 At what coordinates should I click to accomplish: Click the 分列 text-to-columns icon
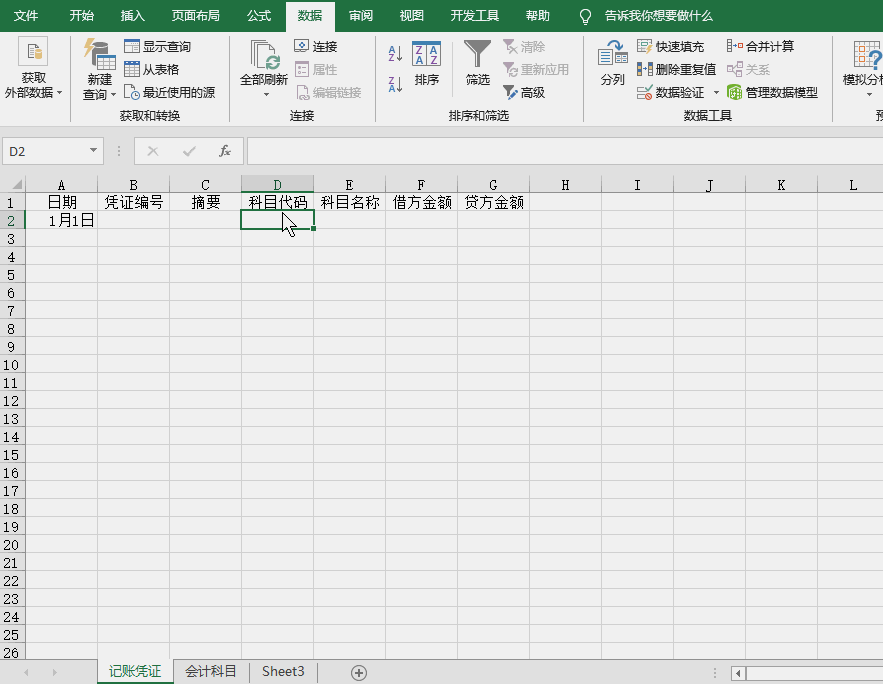point(613,52)
